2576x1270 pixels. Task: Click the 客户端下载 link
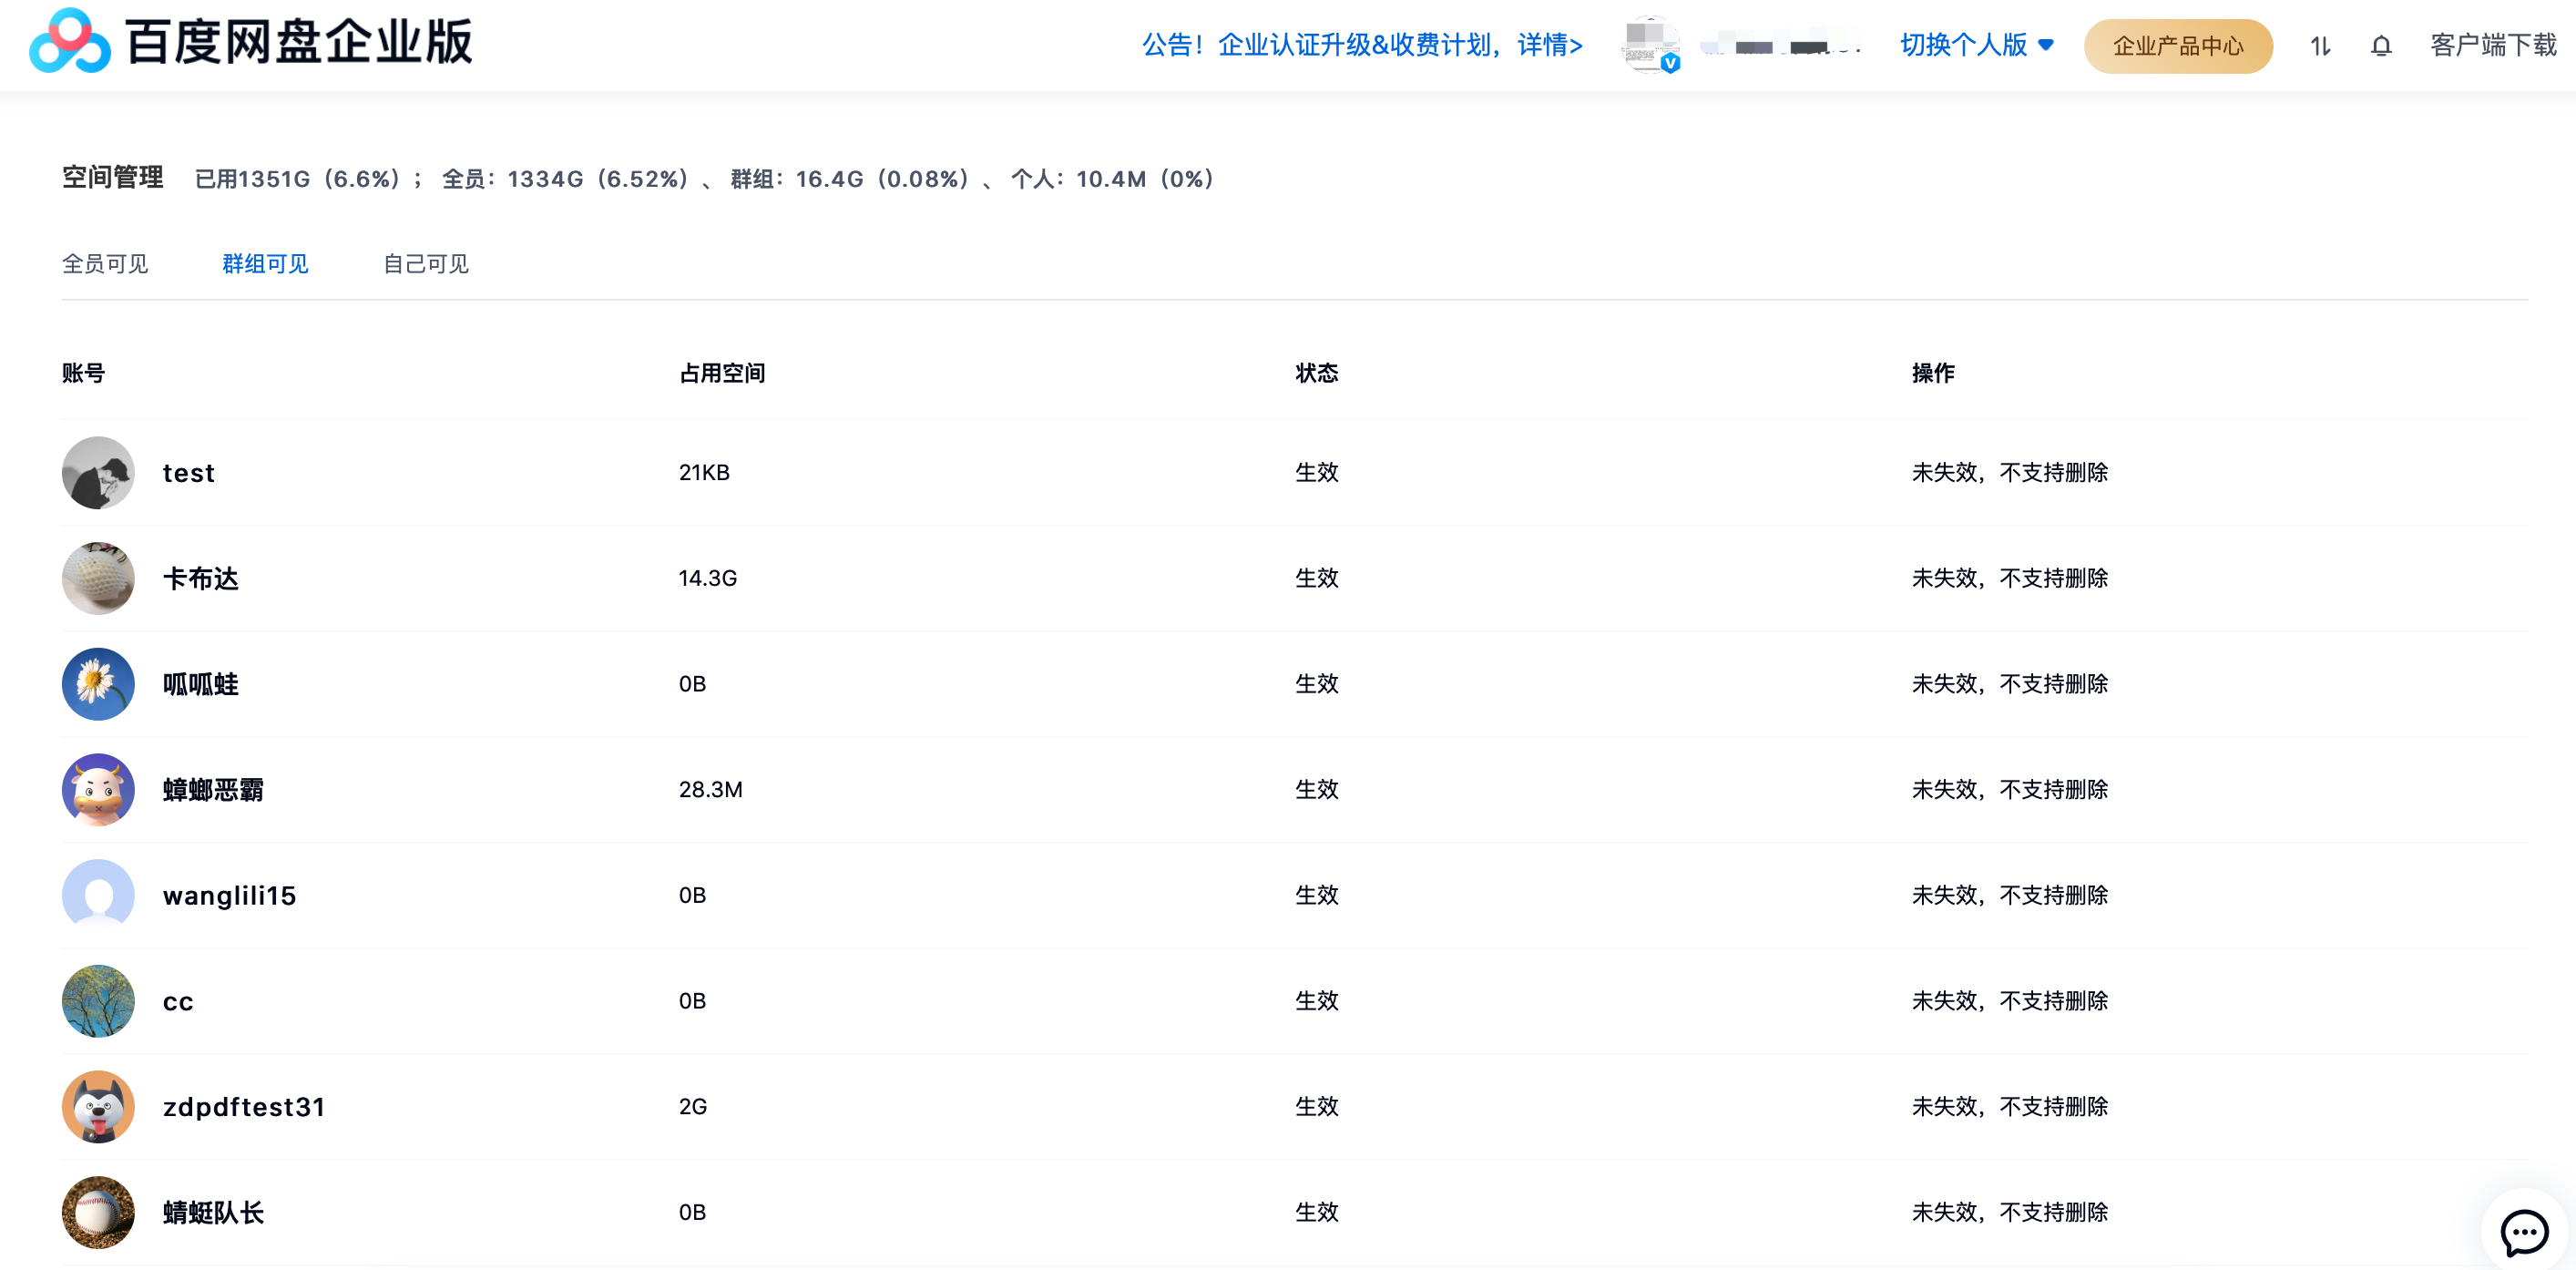point(2492,46)
